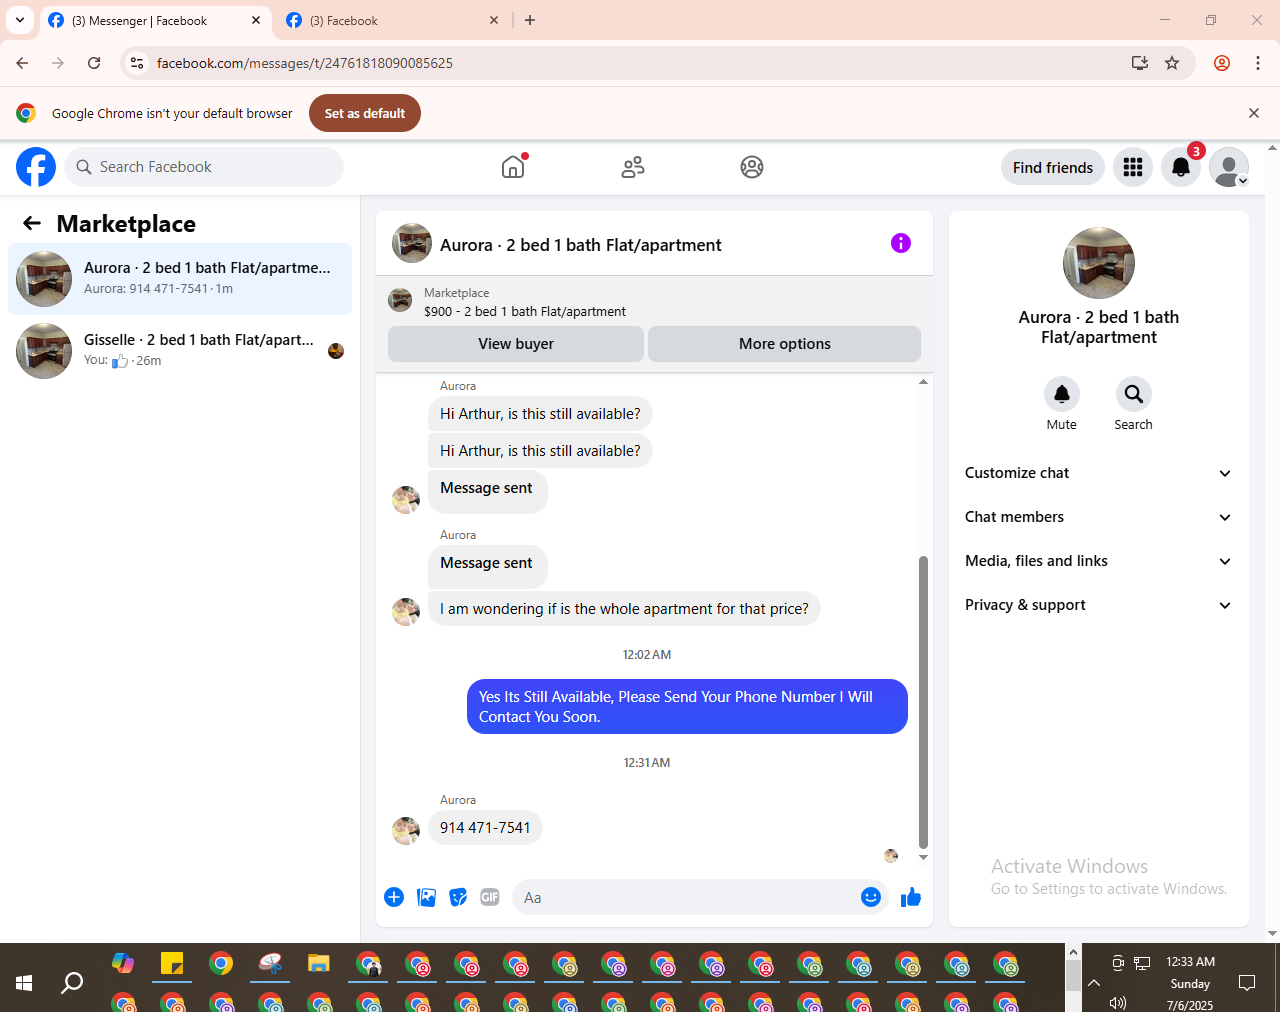Open Windows taskbar search
Viewport: 1280px width, 1012px height.
pyautogui.click(x=72, y=983)
